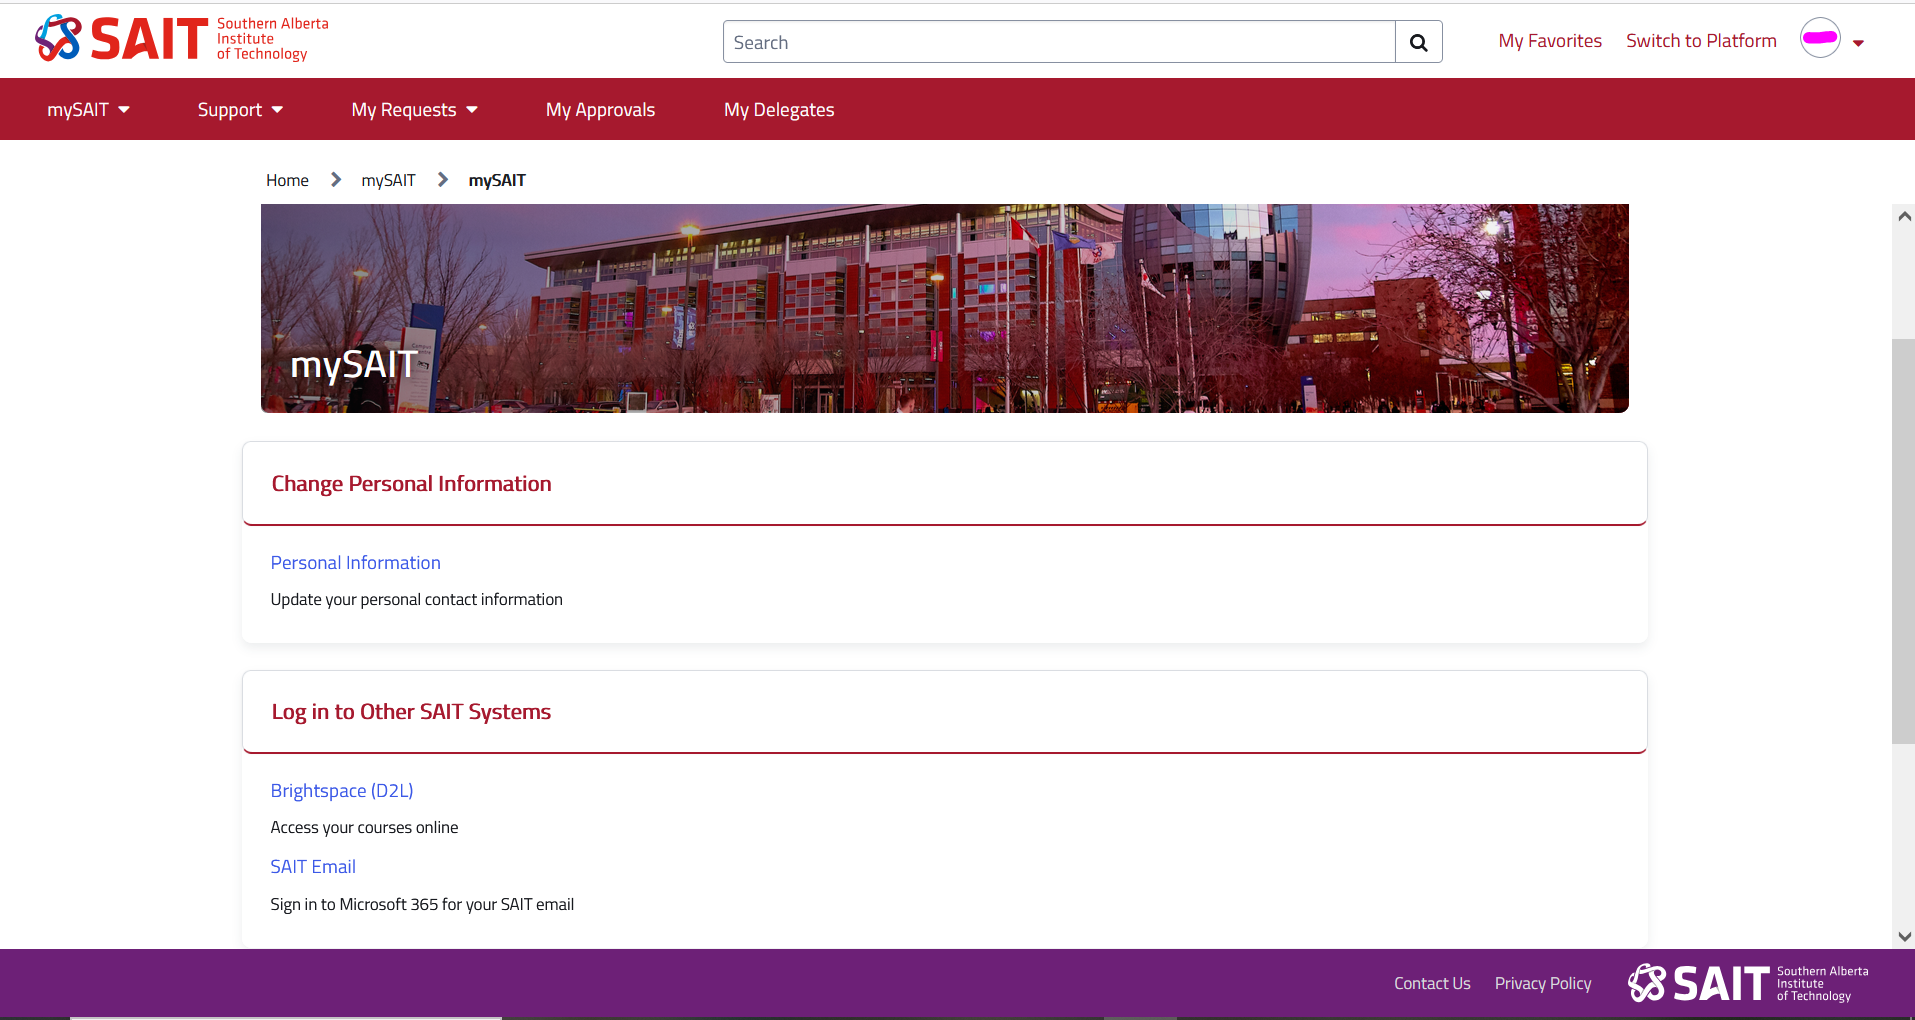Open the user avatar menu
The image size is (1915, 1020).
coord(1820,38)
